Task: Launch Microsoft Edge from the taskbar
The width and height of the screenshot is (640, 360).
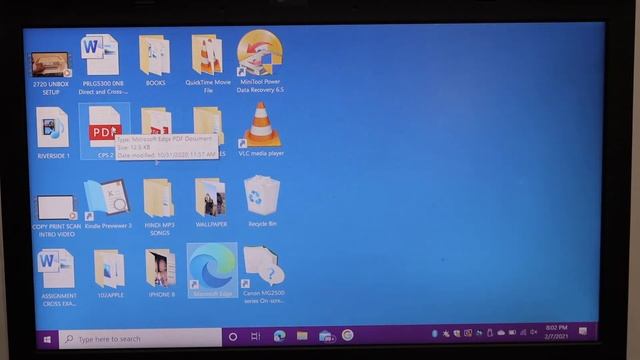Action: click(279, 336)
